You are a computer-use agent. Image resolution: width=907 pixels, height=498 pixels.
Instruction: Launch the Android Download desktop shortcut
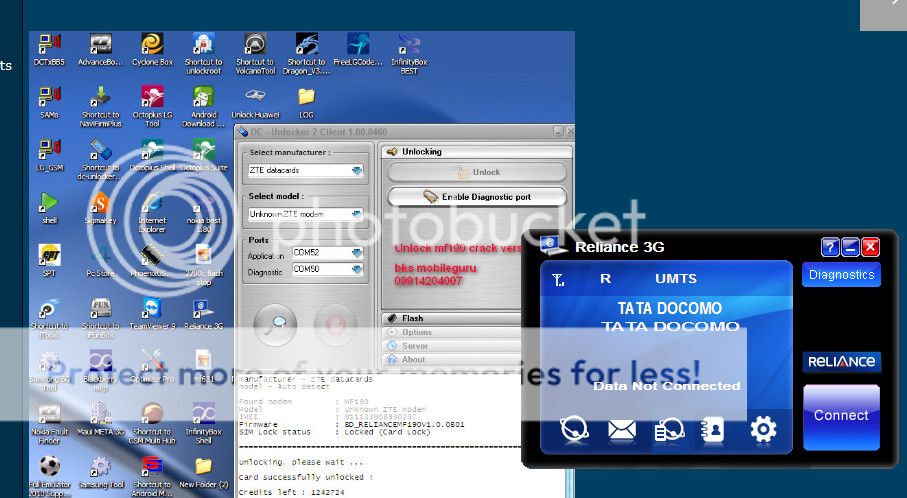point(203,107)
